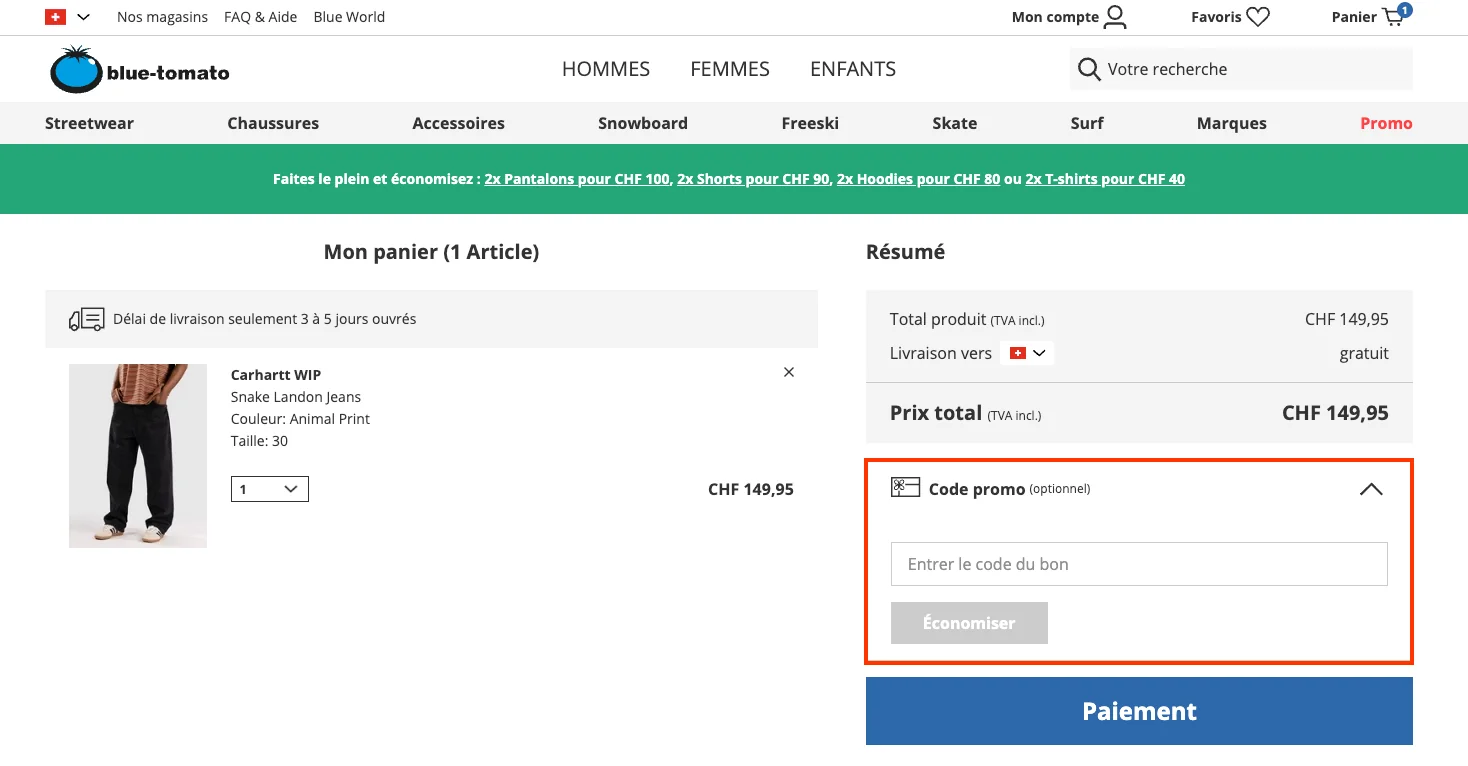Viewport: 1468px width, 766px height.
Task: Open FAQ & Aide link
Action: point(260,17)
